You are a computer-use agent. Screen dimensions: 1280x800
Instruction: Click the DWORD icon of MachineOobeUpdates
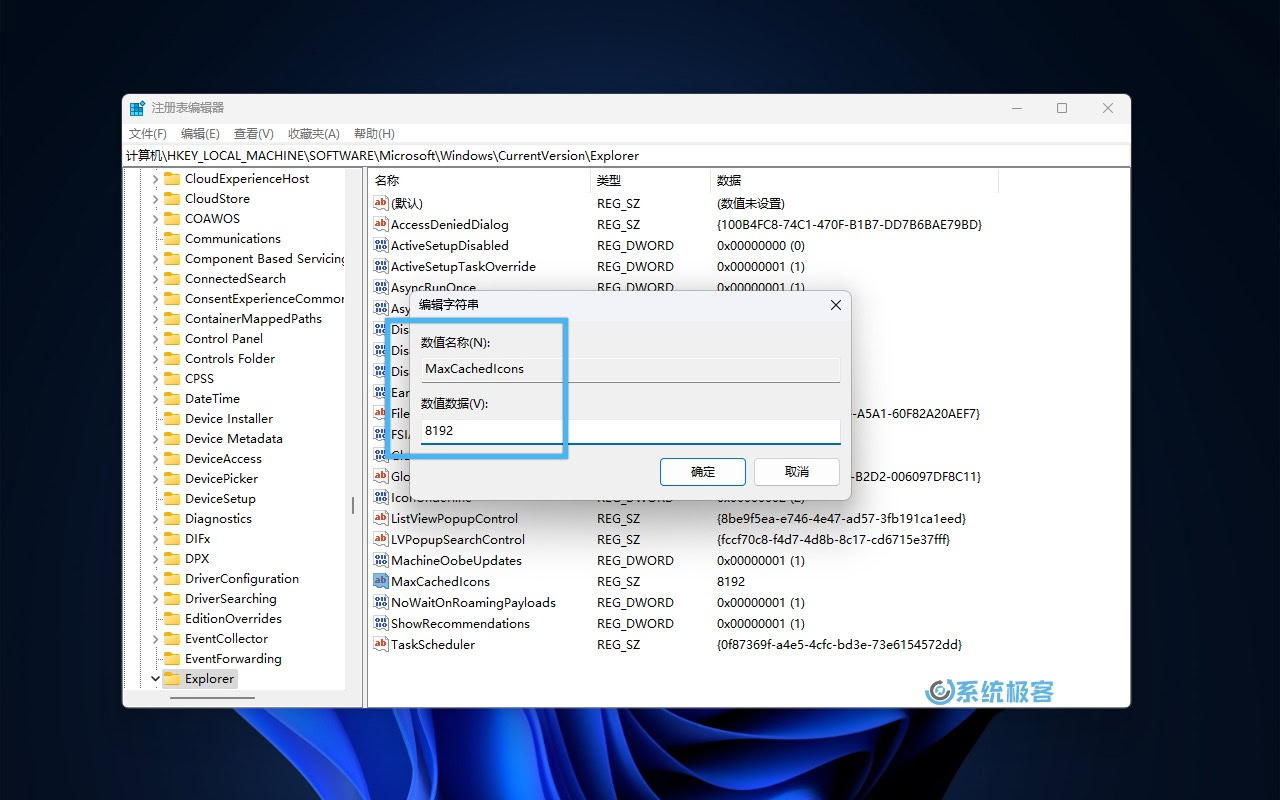[x=380, y=560]
